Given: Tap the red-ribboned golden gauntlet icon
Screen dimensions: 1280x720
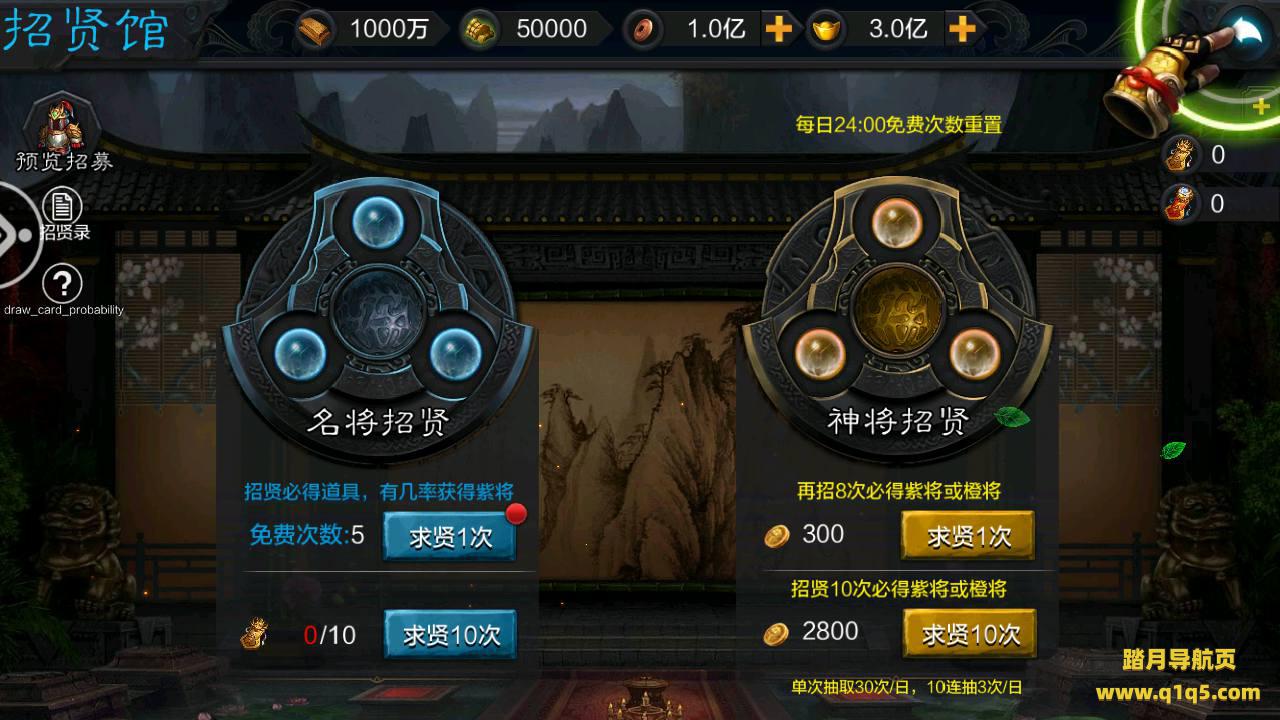Looking at the screenshot, I should pos(1159,80).
